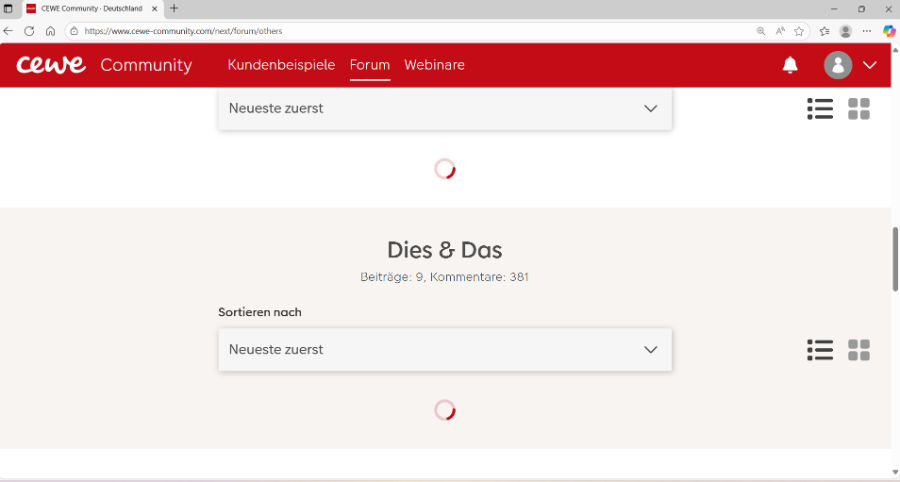Image resolution: width=900 pixels, height=482 pixels.
Task: Click the browser refresh icon
Action: [29, 31]
